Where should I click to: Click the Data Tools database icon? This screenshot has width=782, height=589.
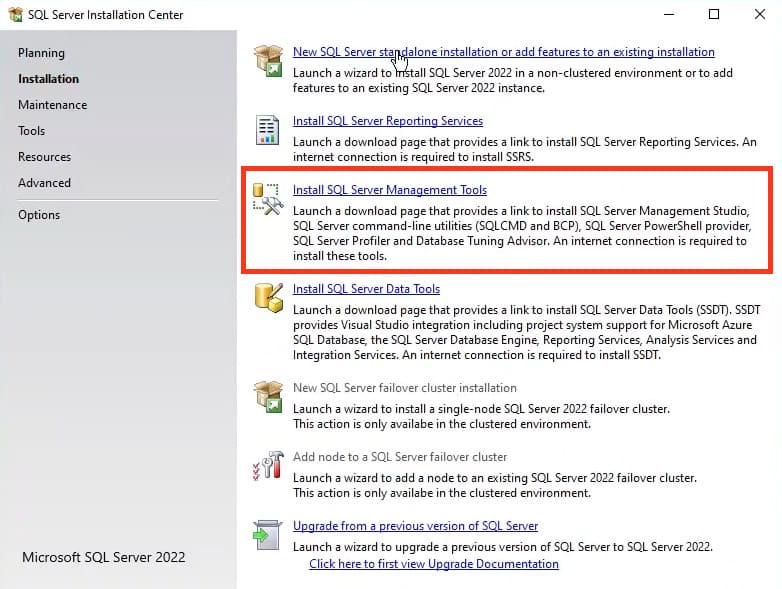coord(268,296)
